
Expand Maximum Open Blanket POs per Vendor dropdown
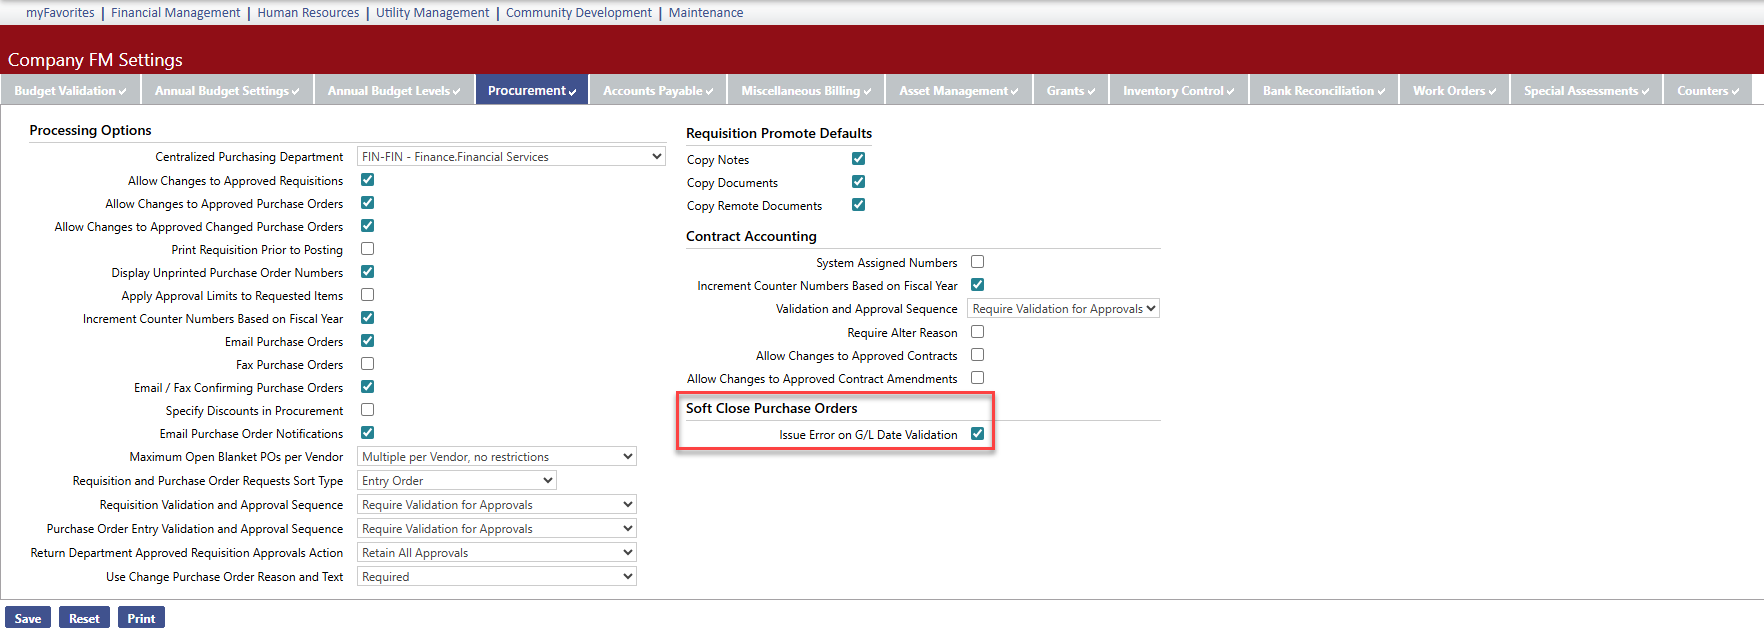pyautogui.click(x=496, y=457)
